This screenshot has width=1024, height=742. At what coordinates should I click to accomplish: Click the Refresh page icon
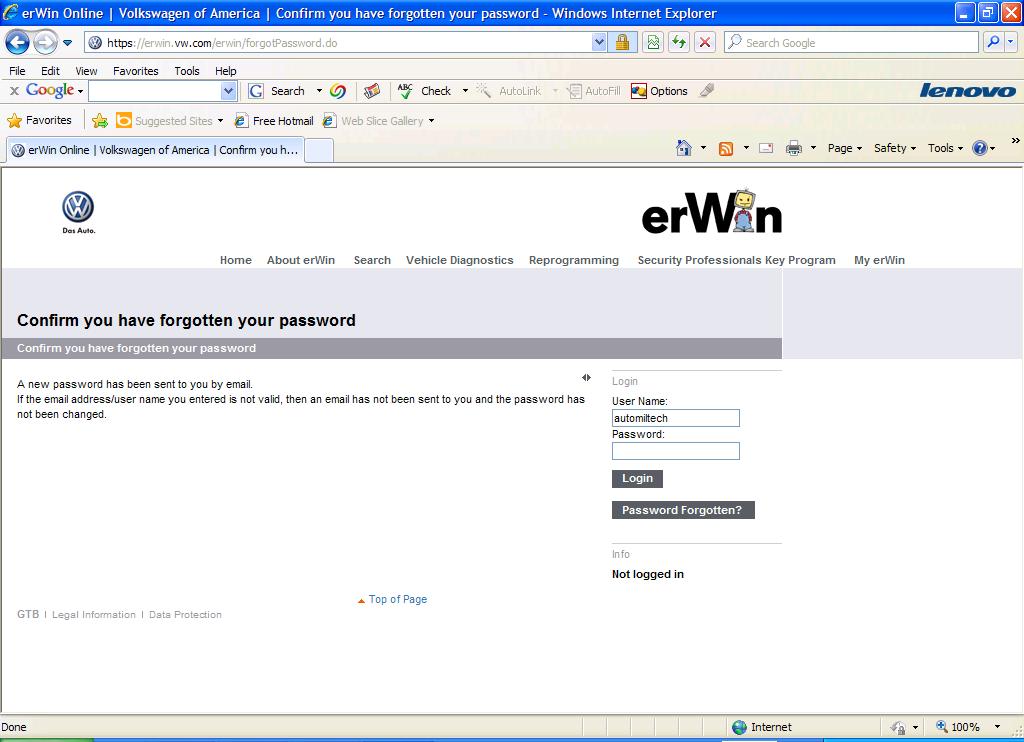coord(679,43)
